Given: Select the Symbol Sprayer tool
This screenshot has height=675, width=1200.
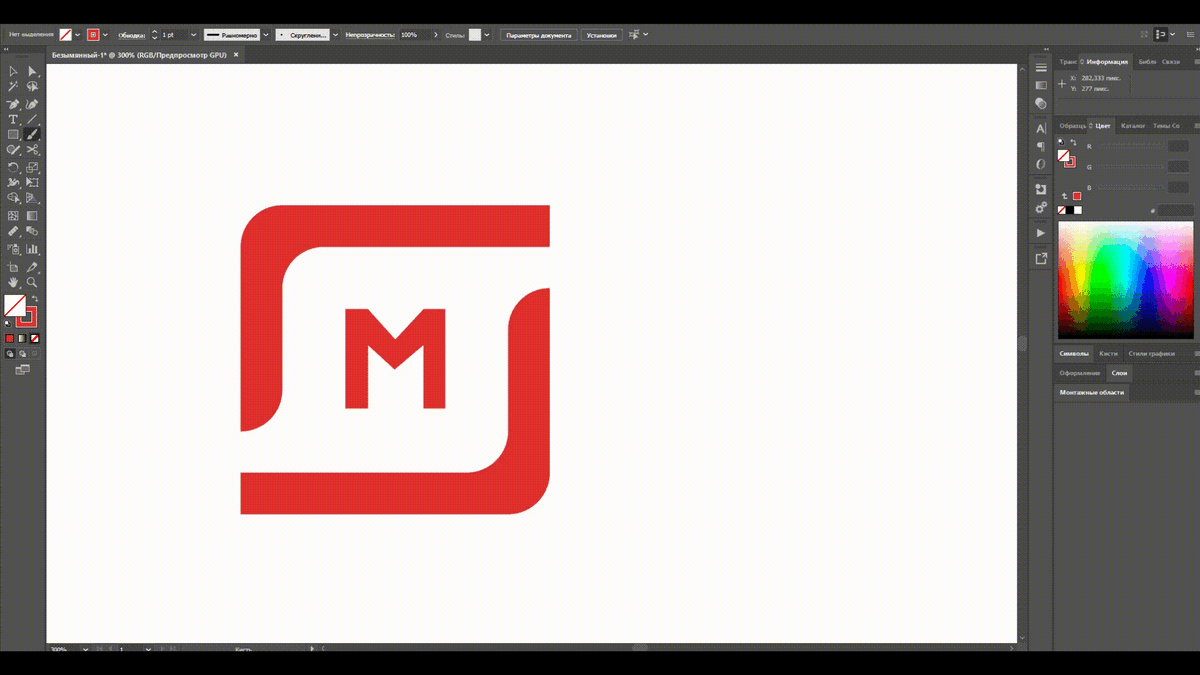Looking at the screenshot, I should click(13, 249).
